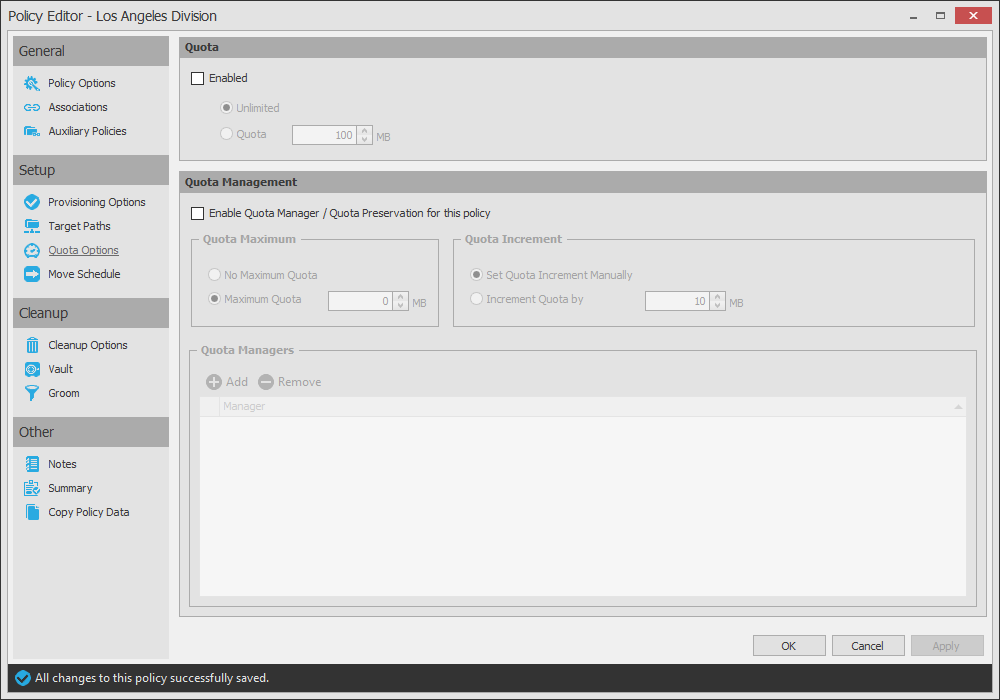
Task: Select Target Paths in Setup section
Action: 79,226
